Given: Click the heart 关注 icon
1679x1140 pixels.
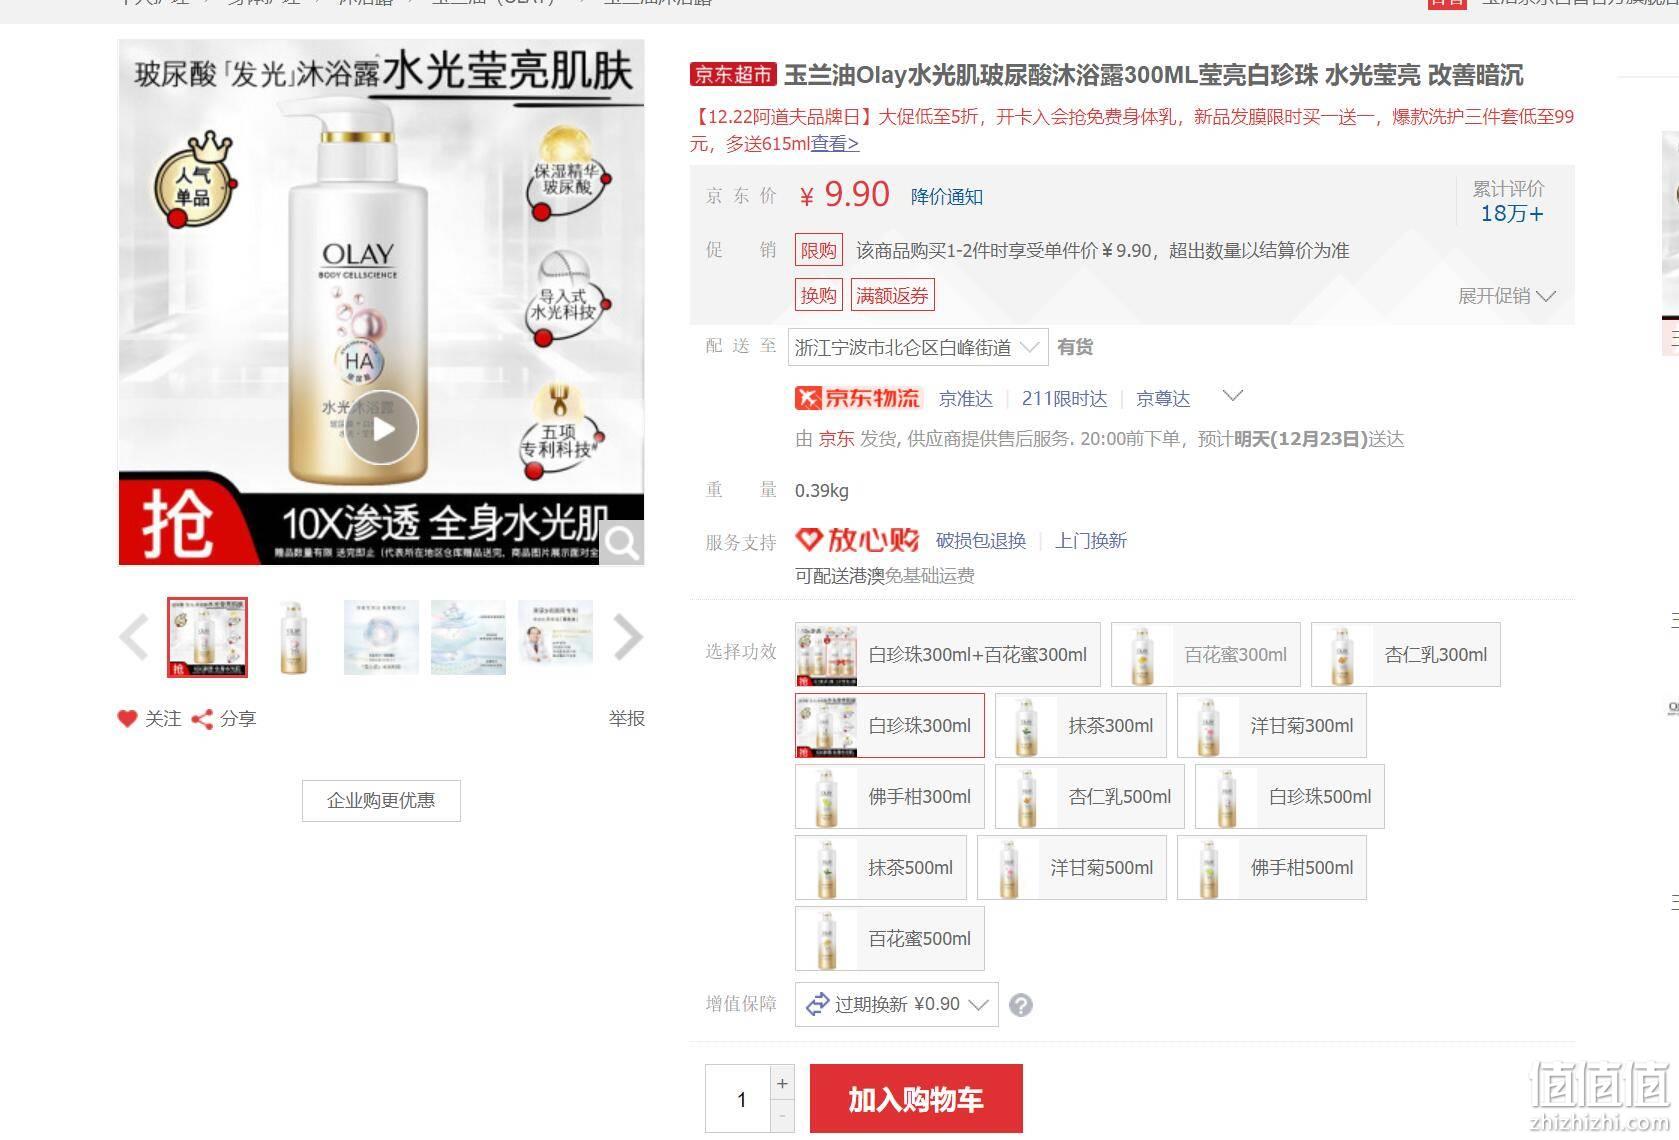Looking at the screenshot, I should point(127,718).
